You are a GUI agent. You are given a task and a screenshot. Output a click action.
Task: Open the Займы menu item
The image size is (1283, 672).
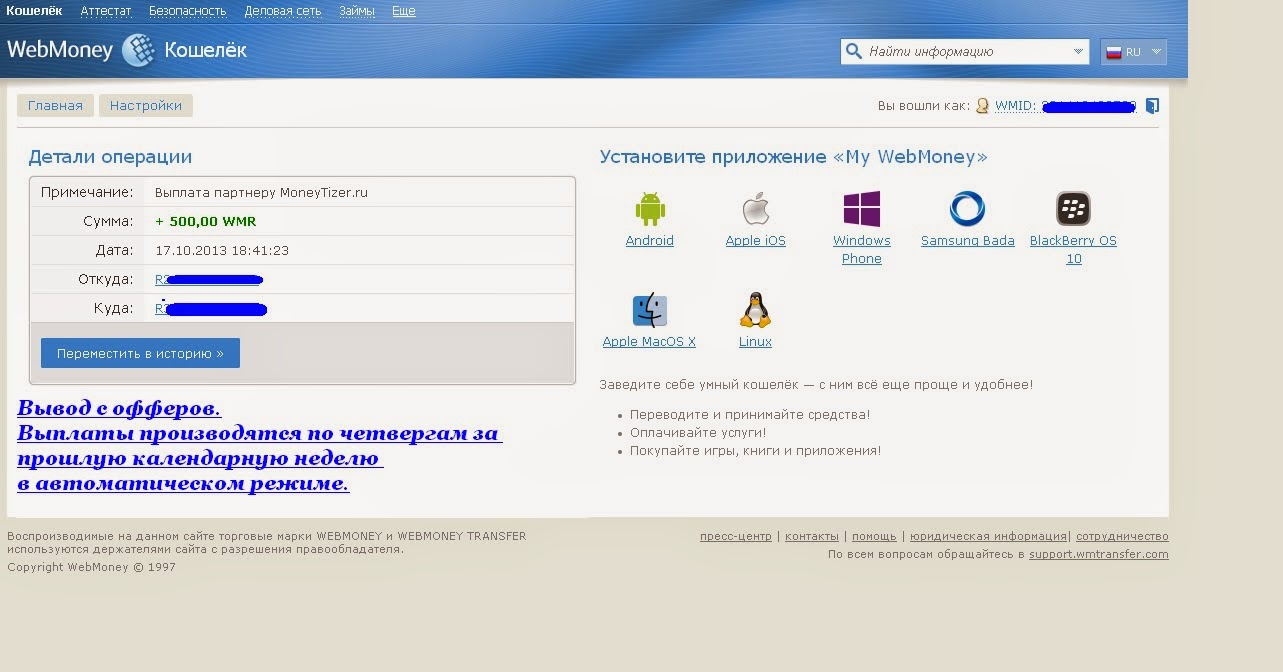[357, 11]
